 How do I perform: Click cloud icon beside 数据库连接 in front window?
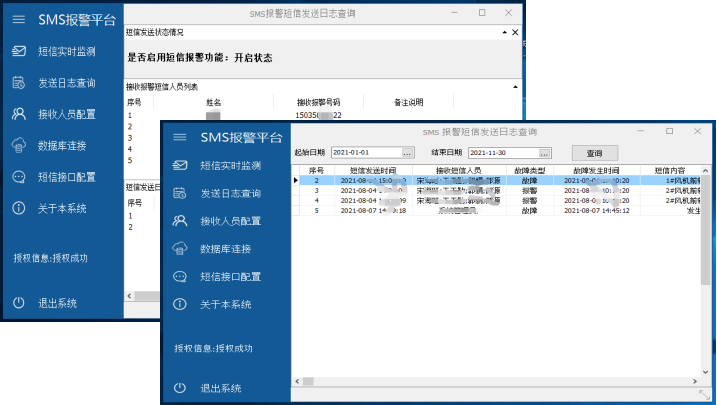coord(180,249)
